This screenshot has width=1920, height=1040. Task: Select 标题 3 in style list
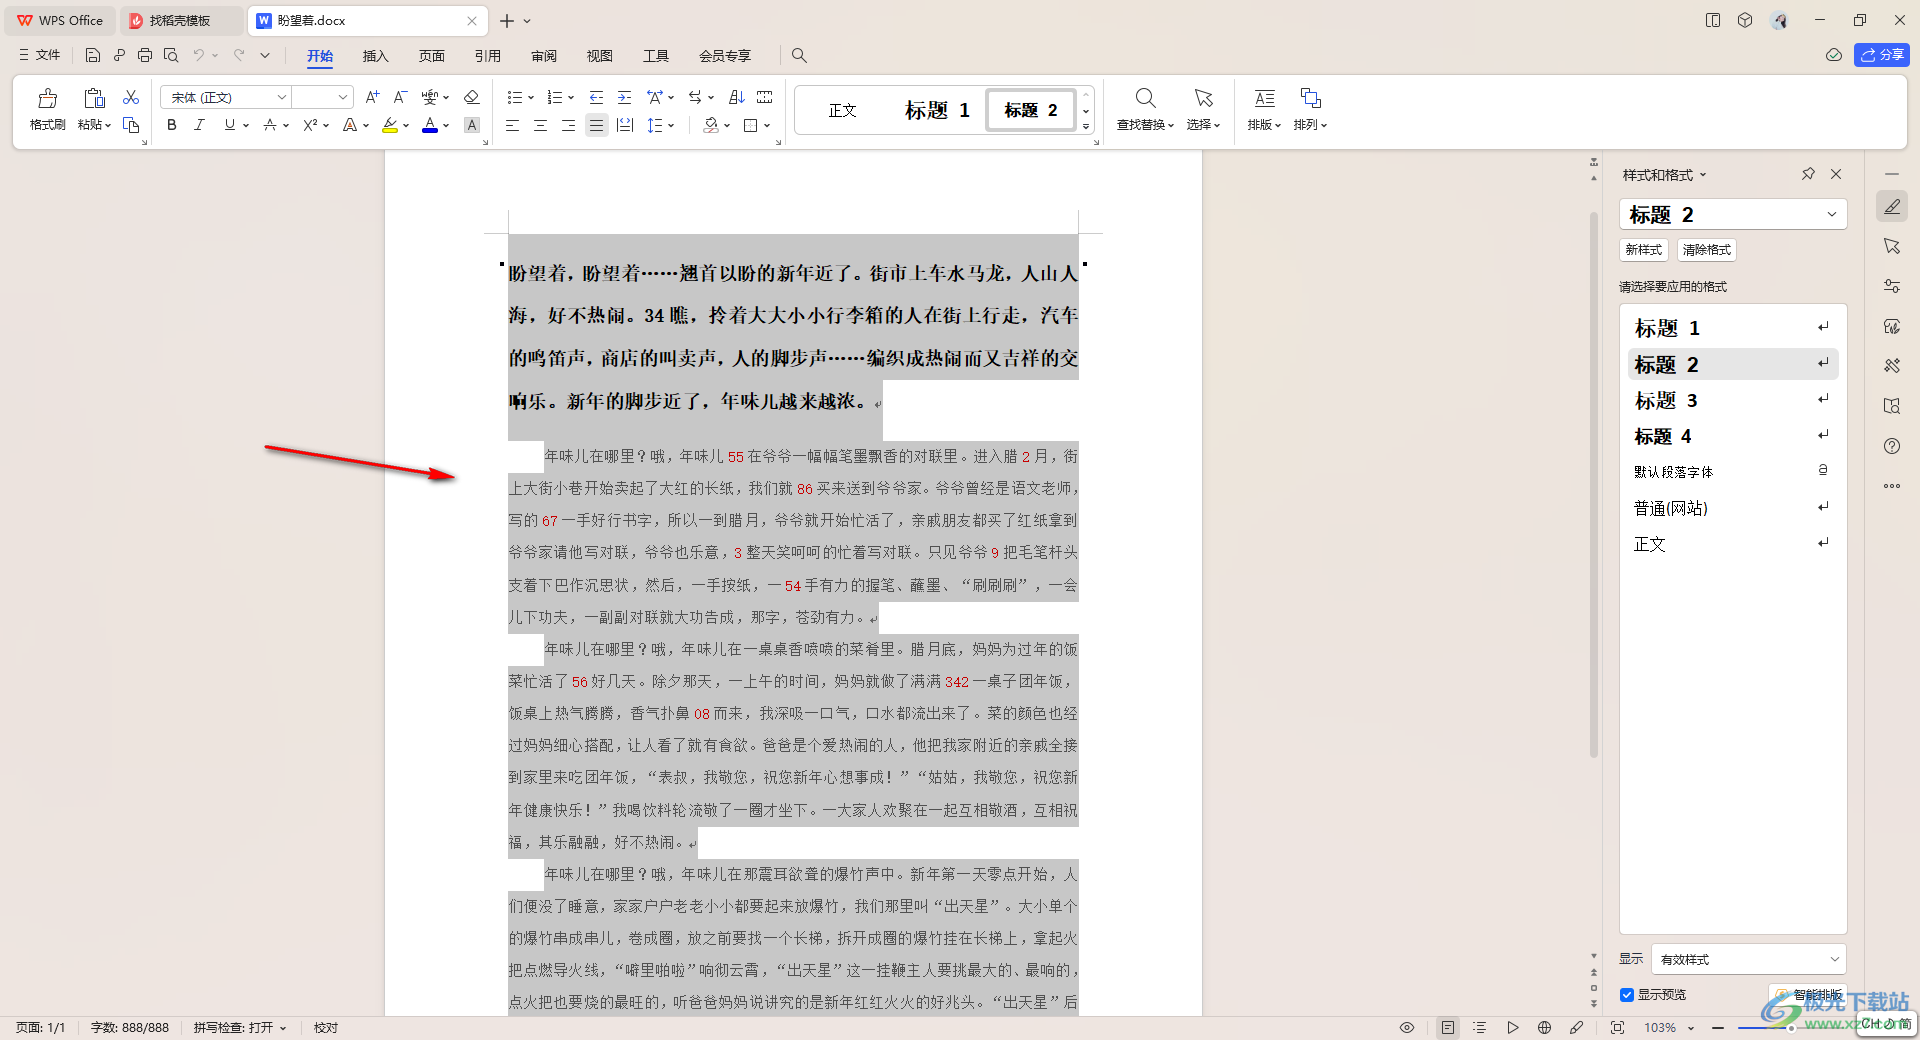click(1733, 400)
